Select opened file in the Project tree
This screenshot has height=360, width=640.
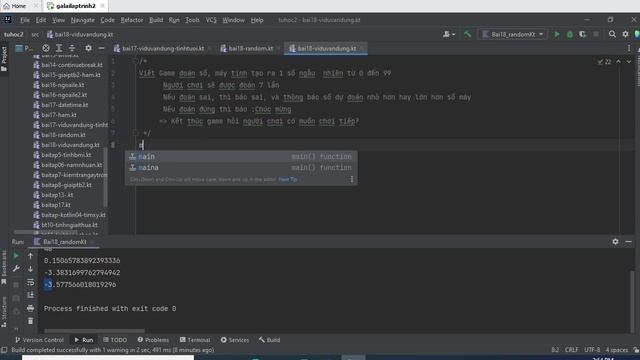46,48
